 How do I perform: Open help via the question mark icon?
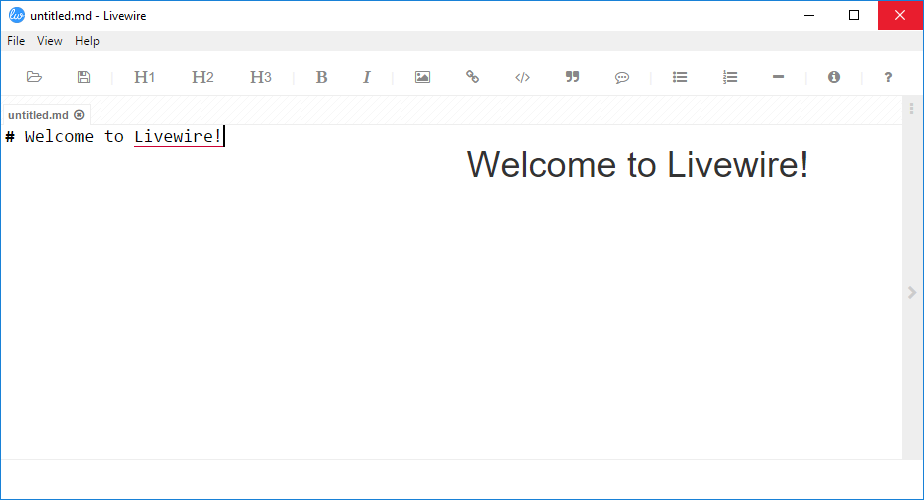888,77
